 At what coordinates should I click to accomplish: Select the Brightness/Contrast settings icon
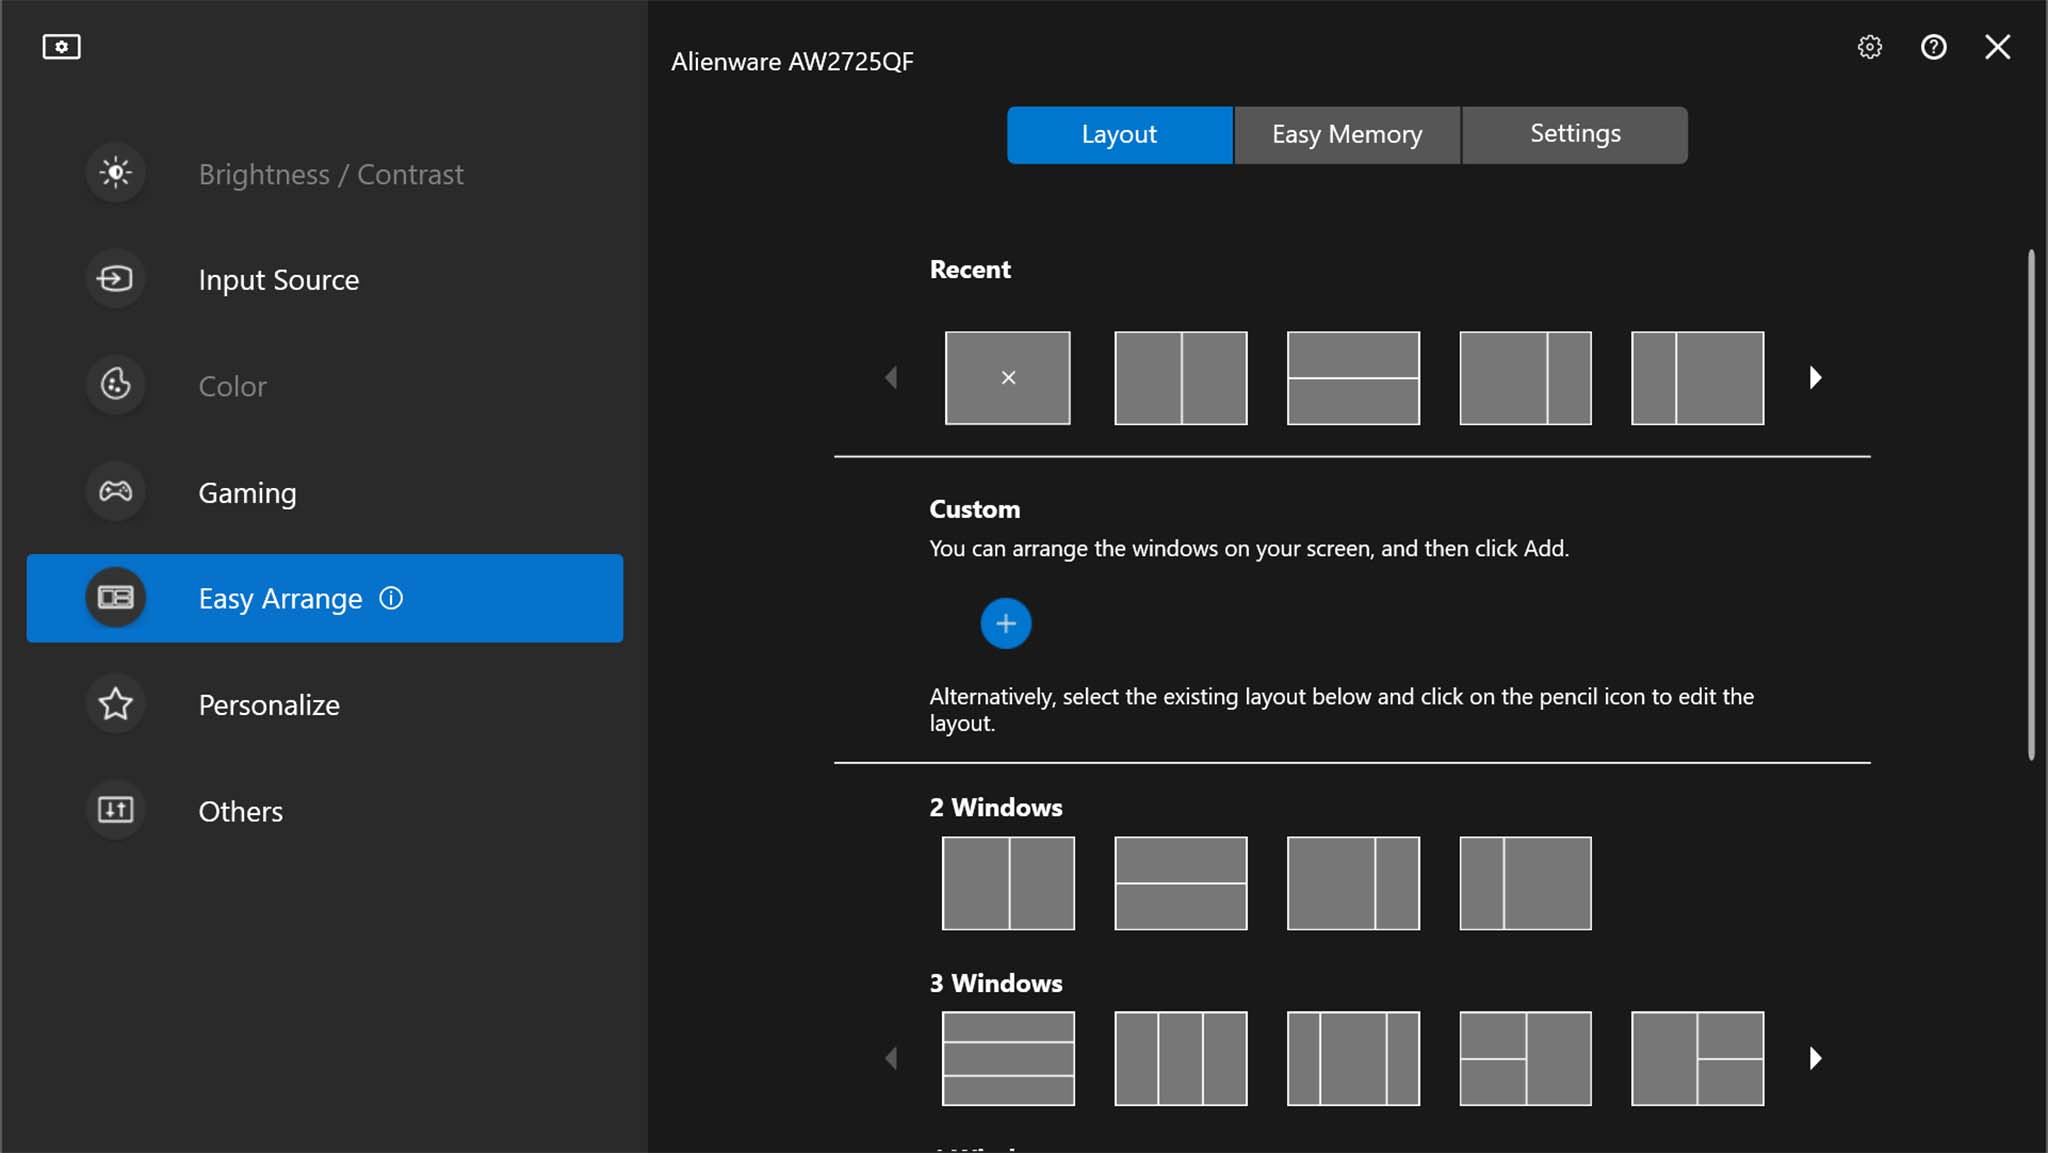[x=114, y=170]
